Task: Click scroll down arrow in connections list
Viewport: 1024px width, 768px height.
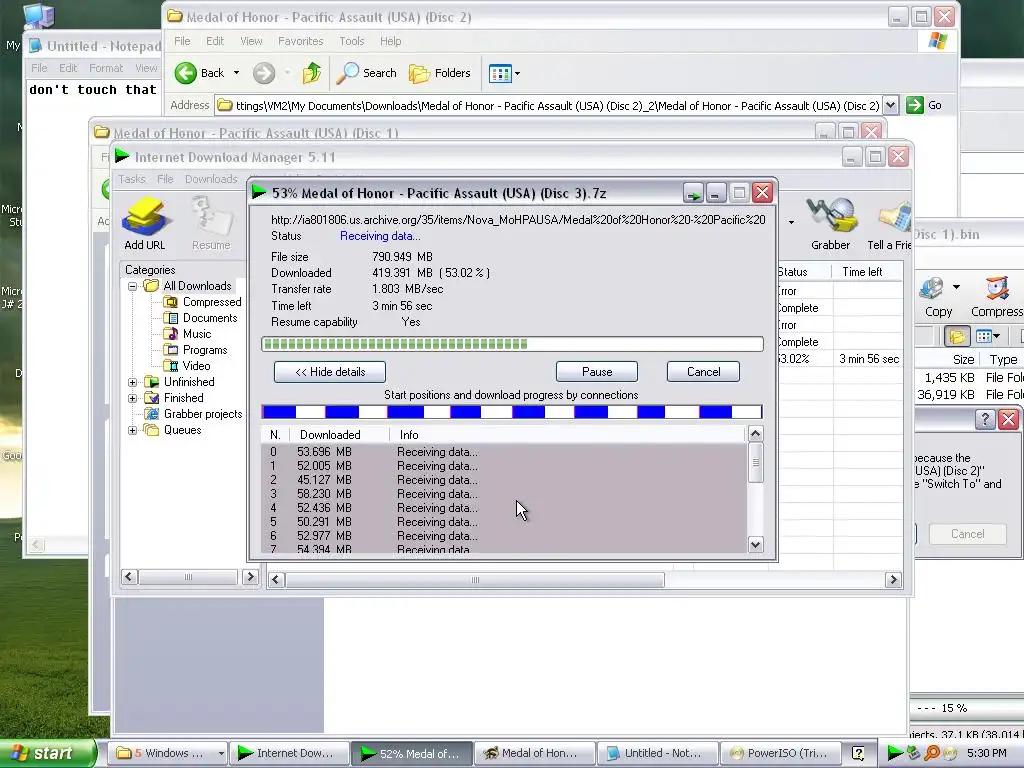Action: (756, 545)
